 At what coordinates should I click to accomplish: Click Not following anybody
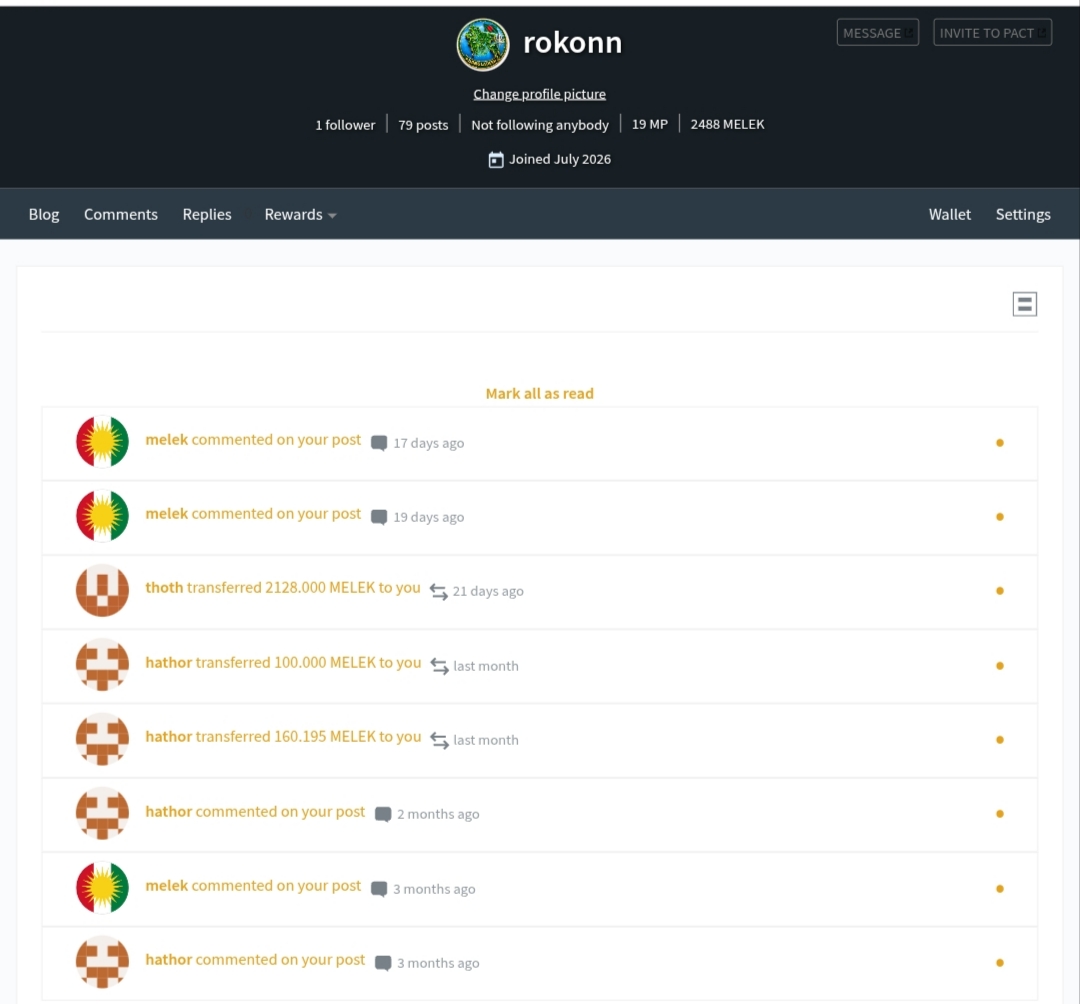(x=540, y=125)
